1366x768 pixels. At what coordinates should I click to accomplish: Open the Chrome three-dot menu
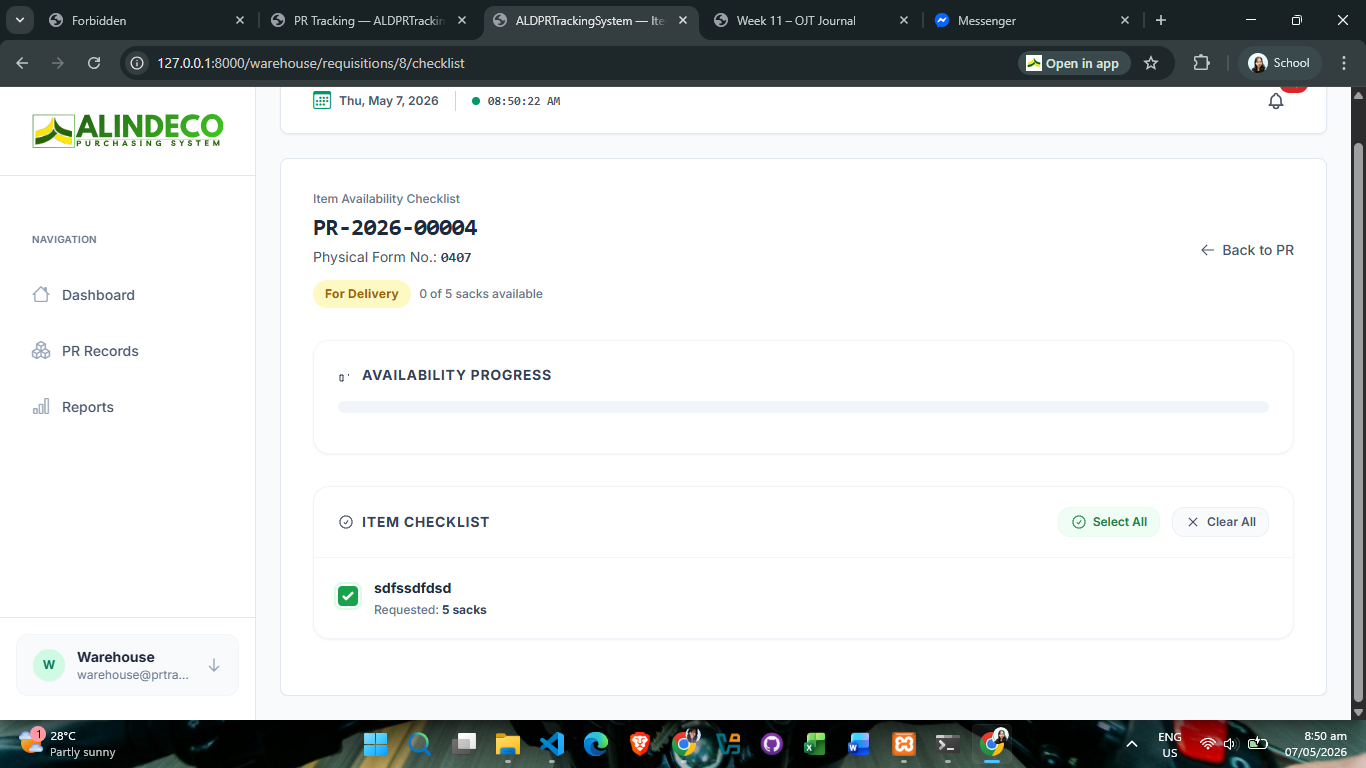(x=1343, y=63)
